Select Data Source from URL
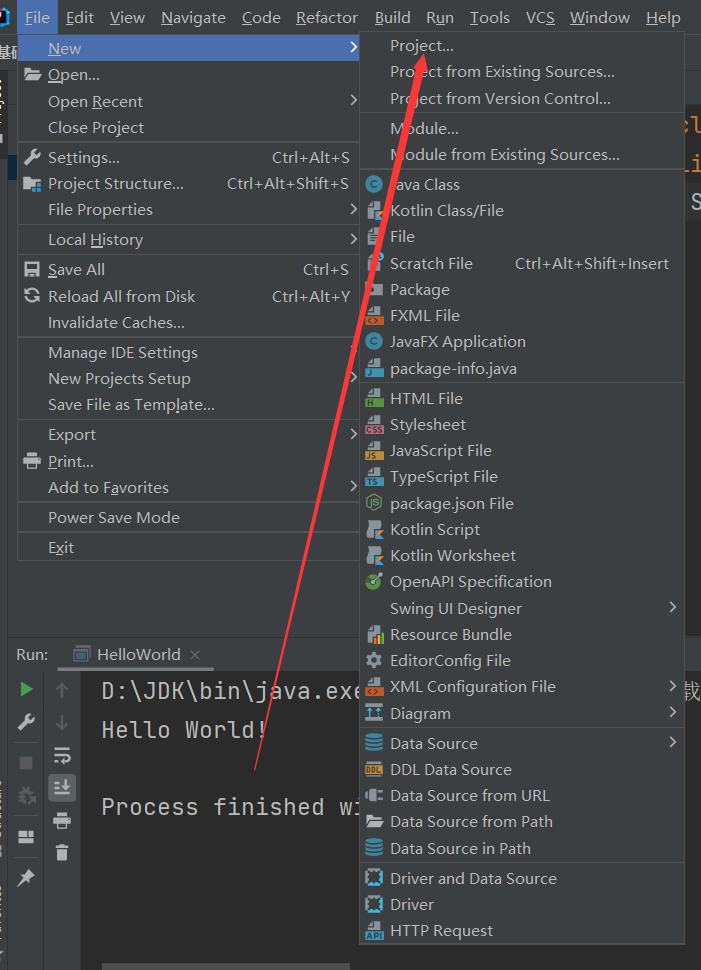 pos(522,796)
